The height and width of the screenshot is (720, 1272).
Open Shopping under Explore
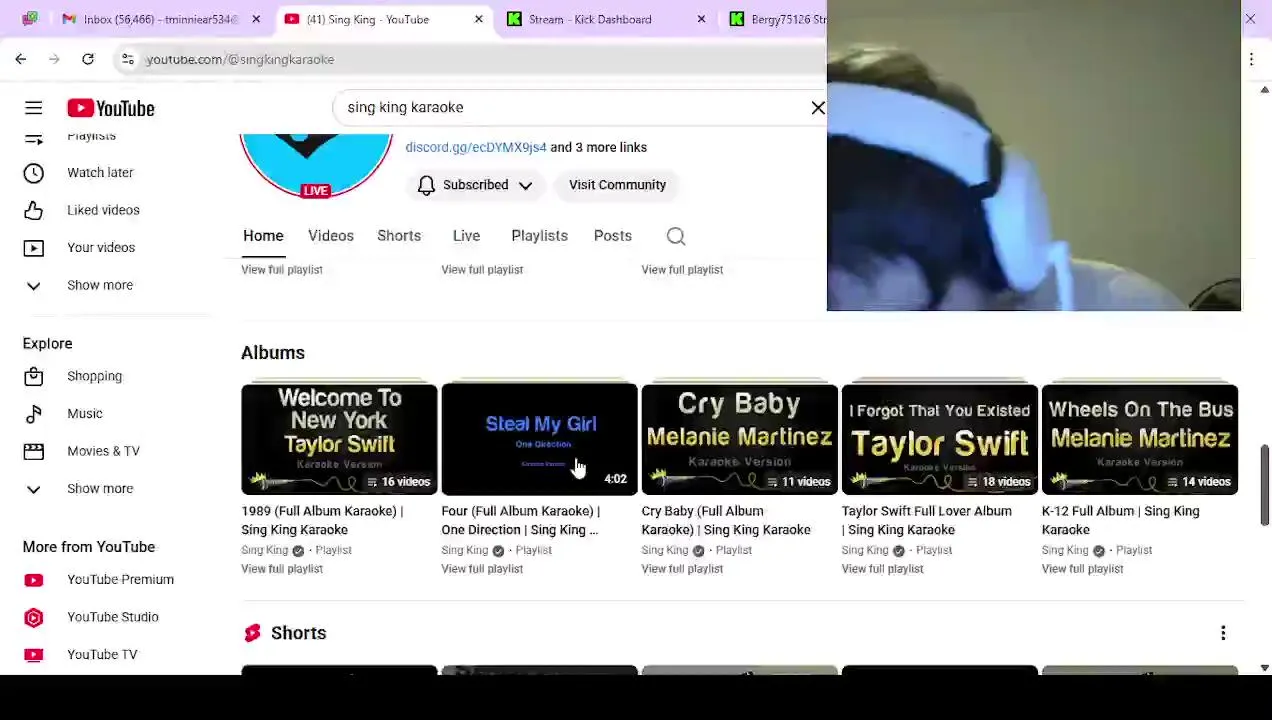[x=94, y=376]
